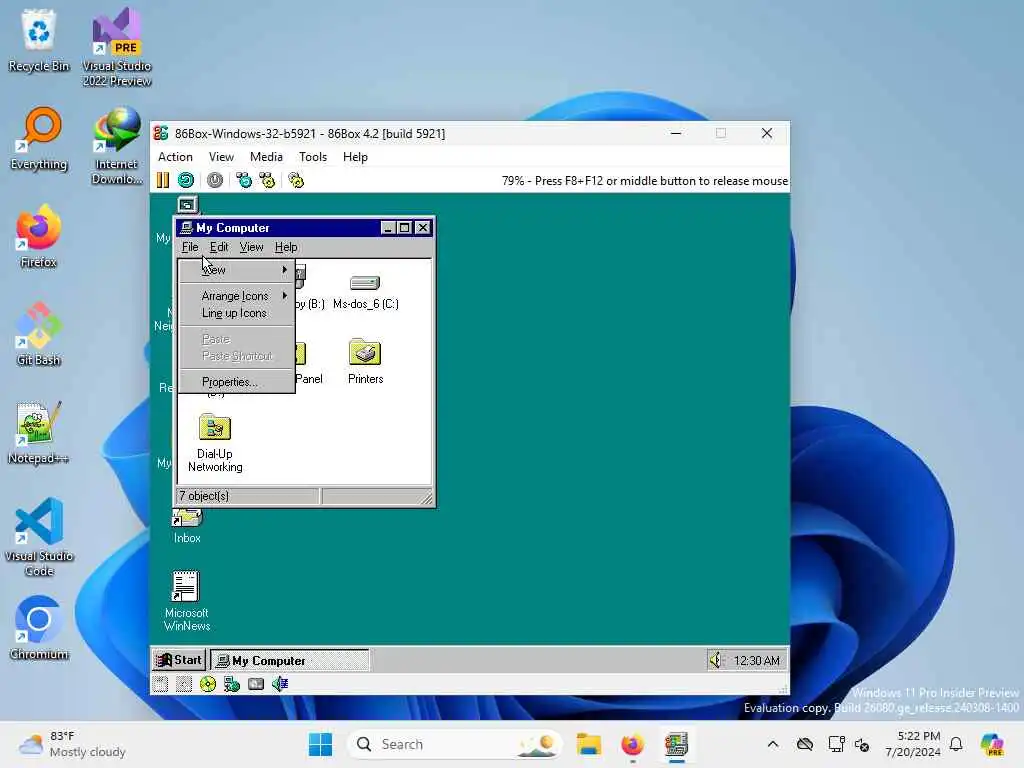Click the CD-ROM disc status bar icon
The image size is (1024, 768).
208,684
